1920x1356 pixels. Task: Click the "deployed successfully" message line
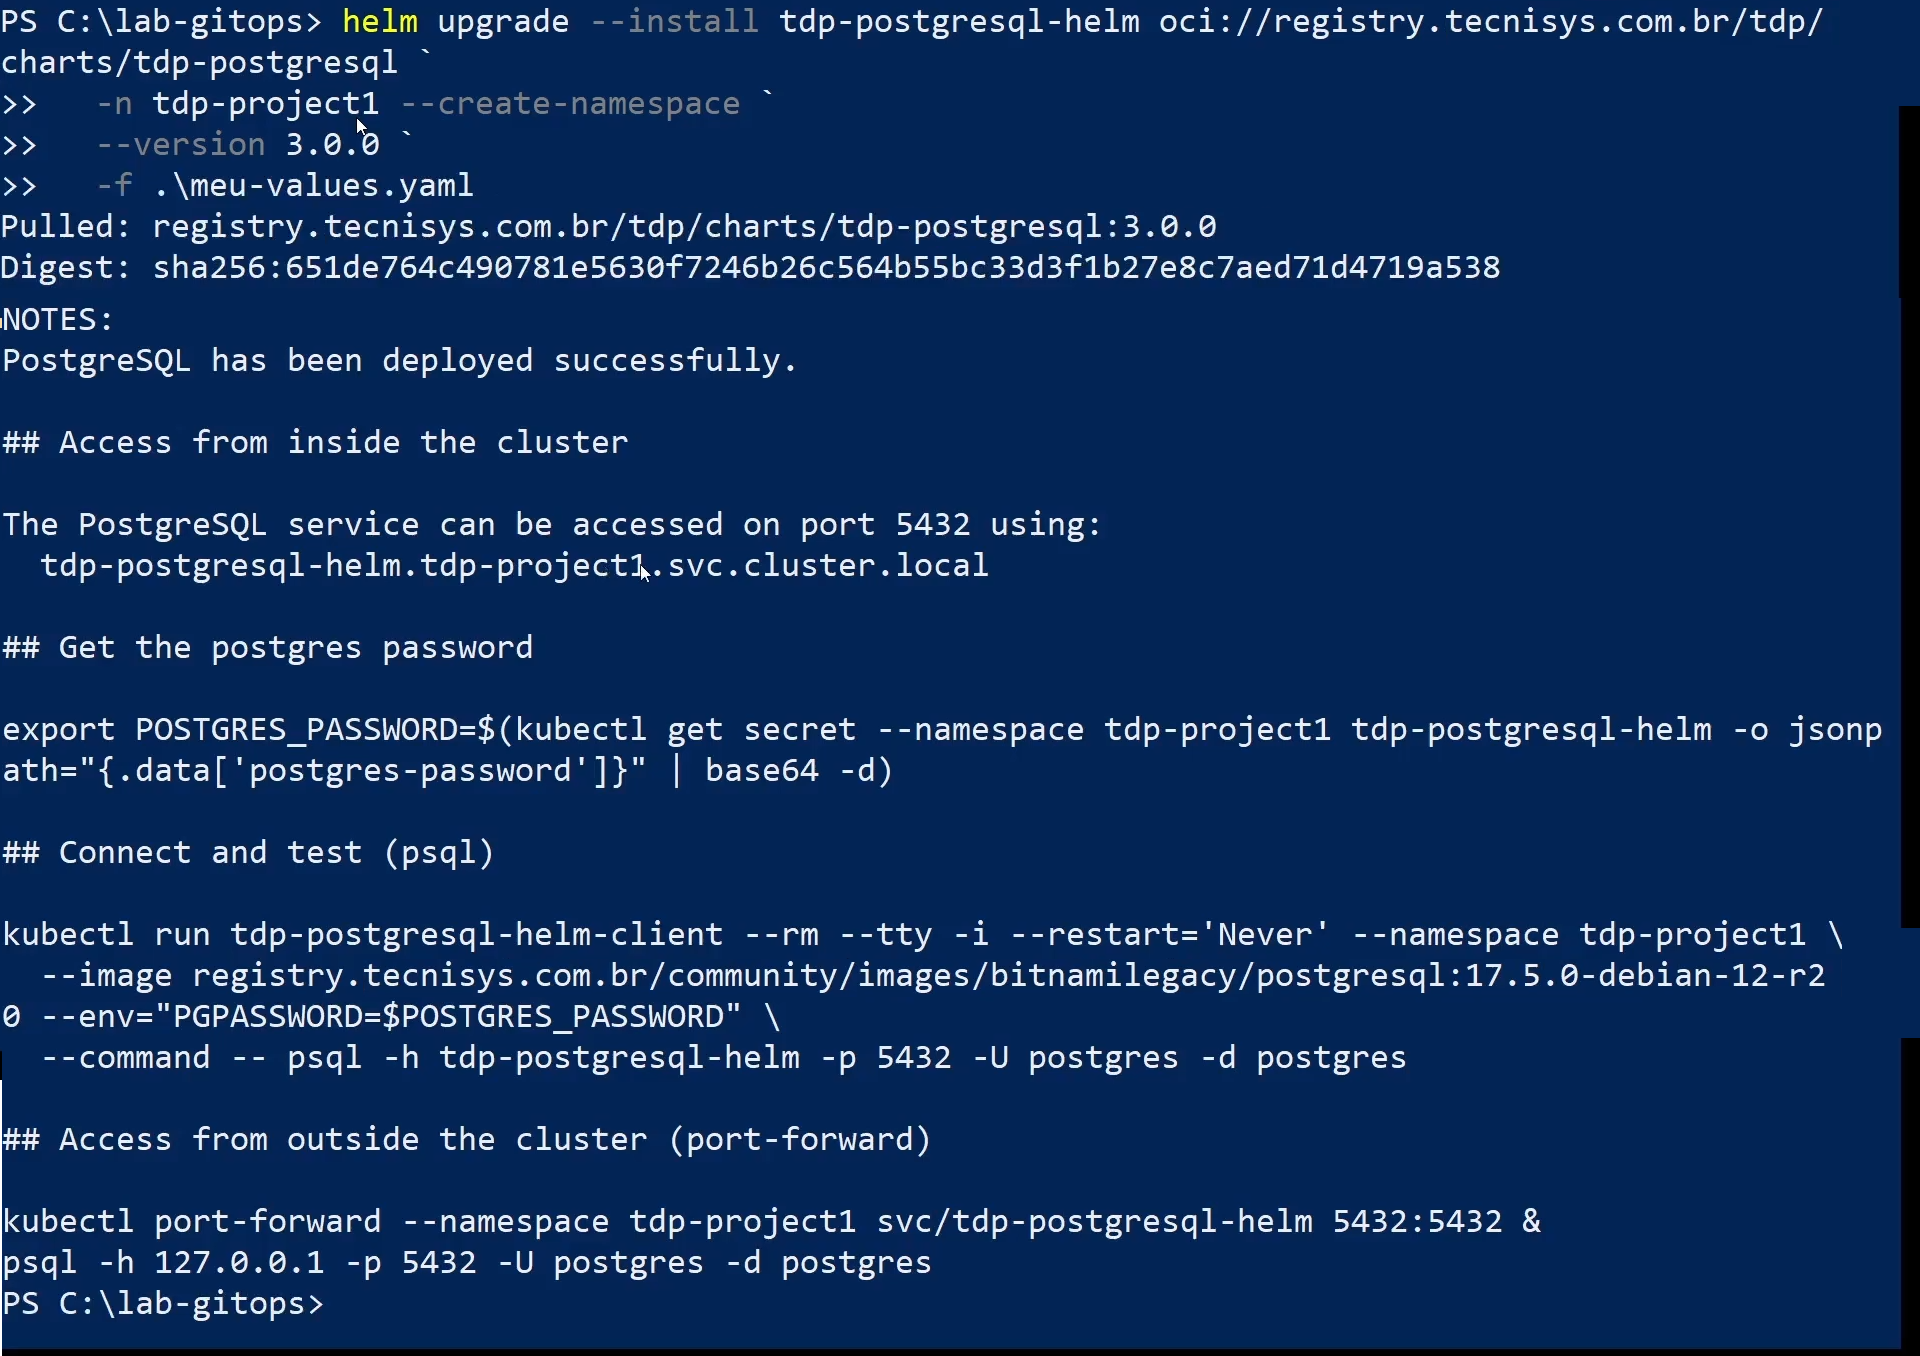point(399,361)
